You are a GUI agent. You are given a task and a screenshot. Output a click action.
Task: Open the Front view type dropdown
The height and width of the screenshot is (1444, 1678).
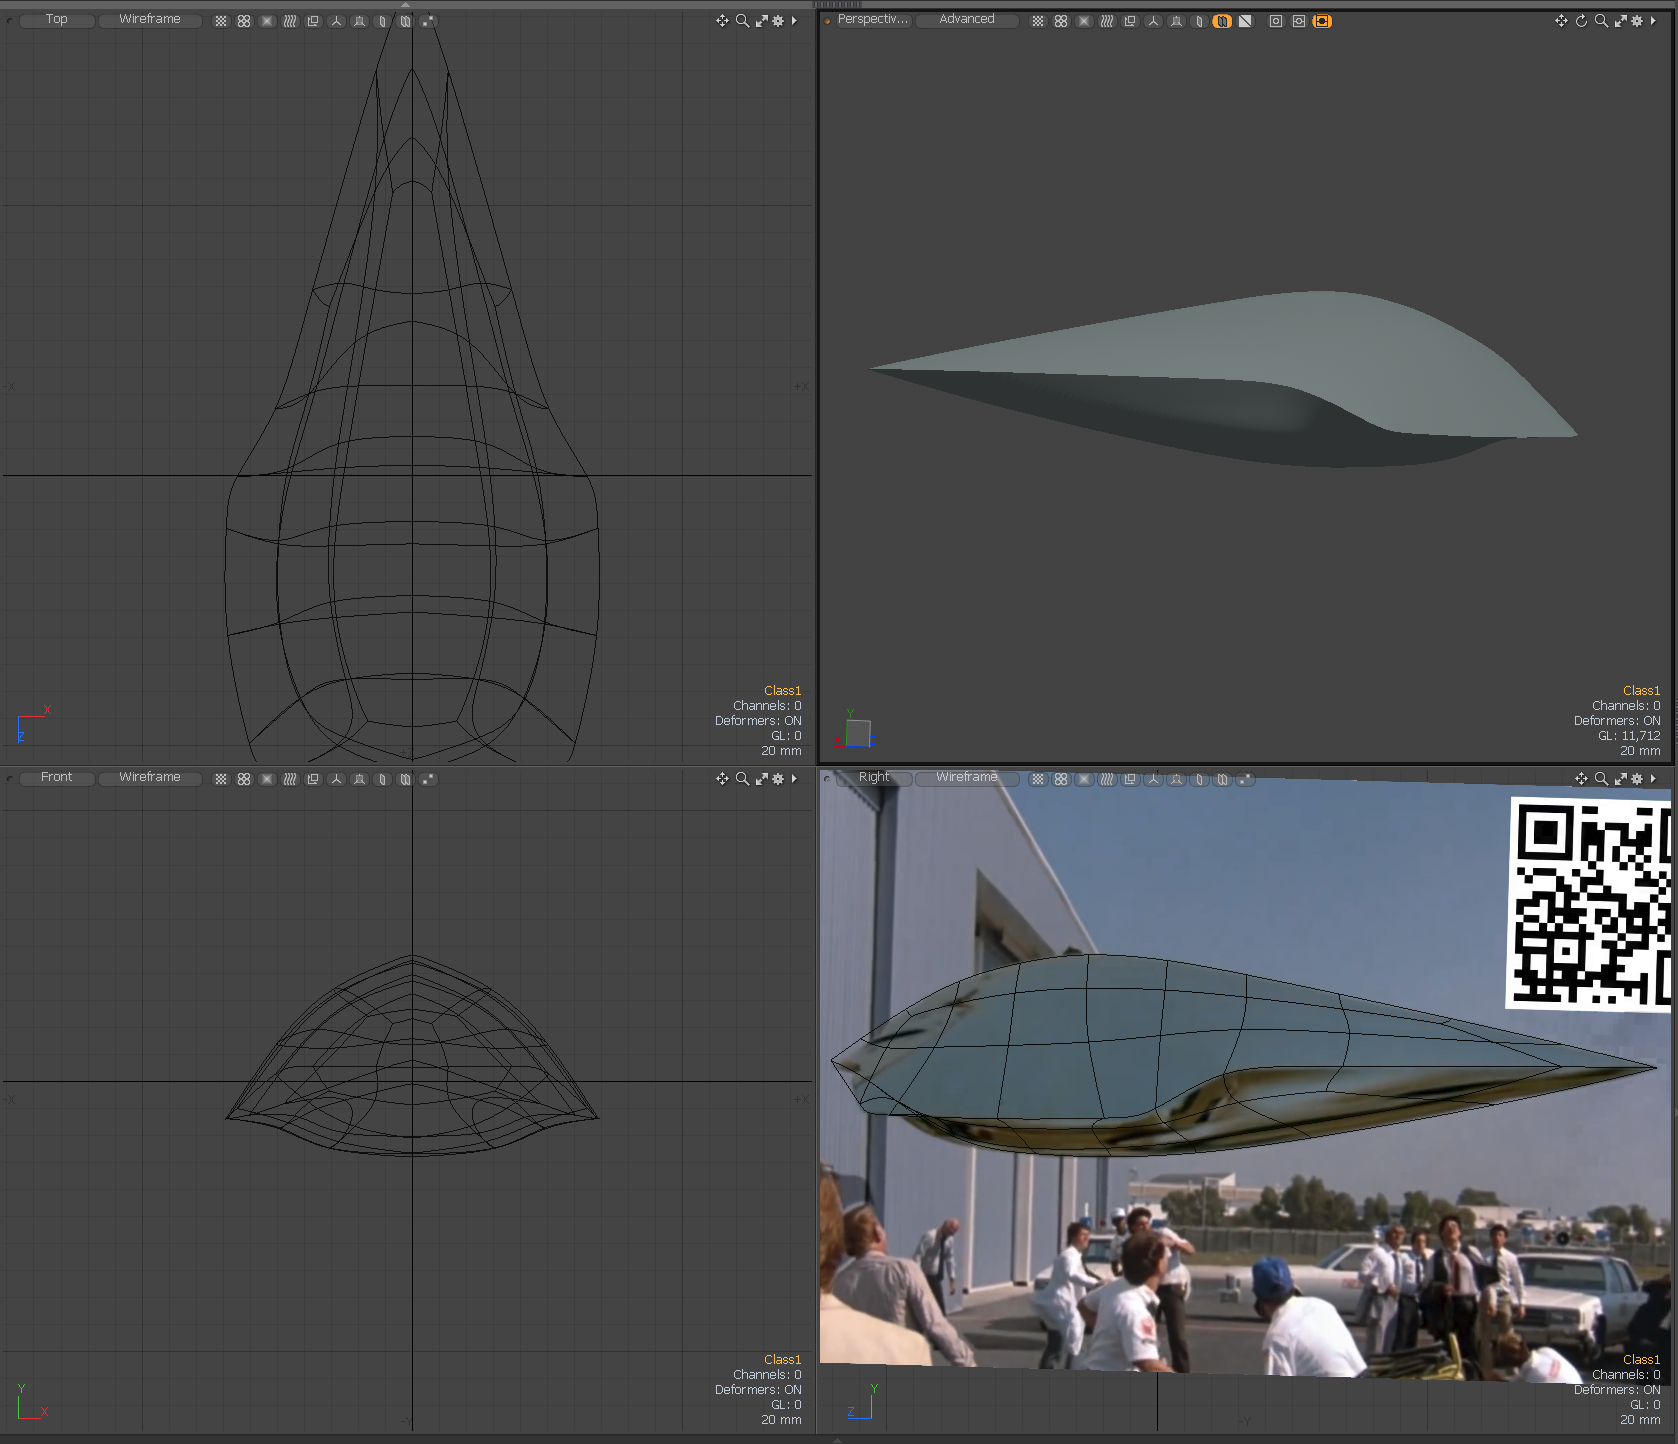pos(57,778)
